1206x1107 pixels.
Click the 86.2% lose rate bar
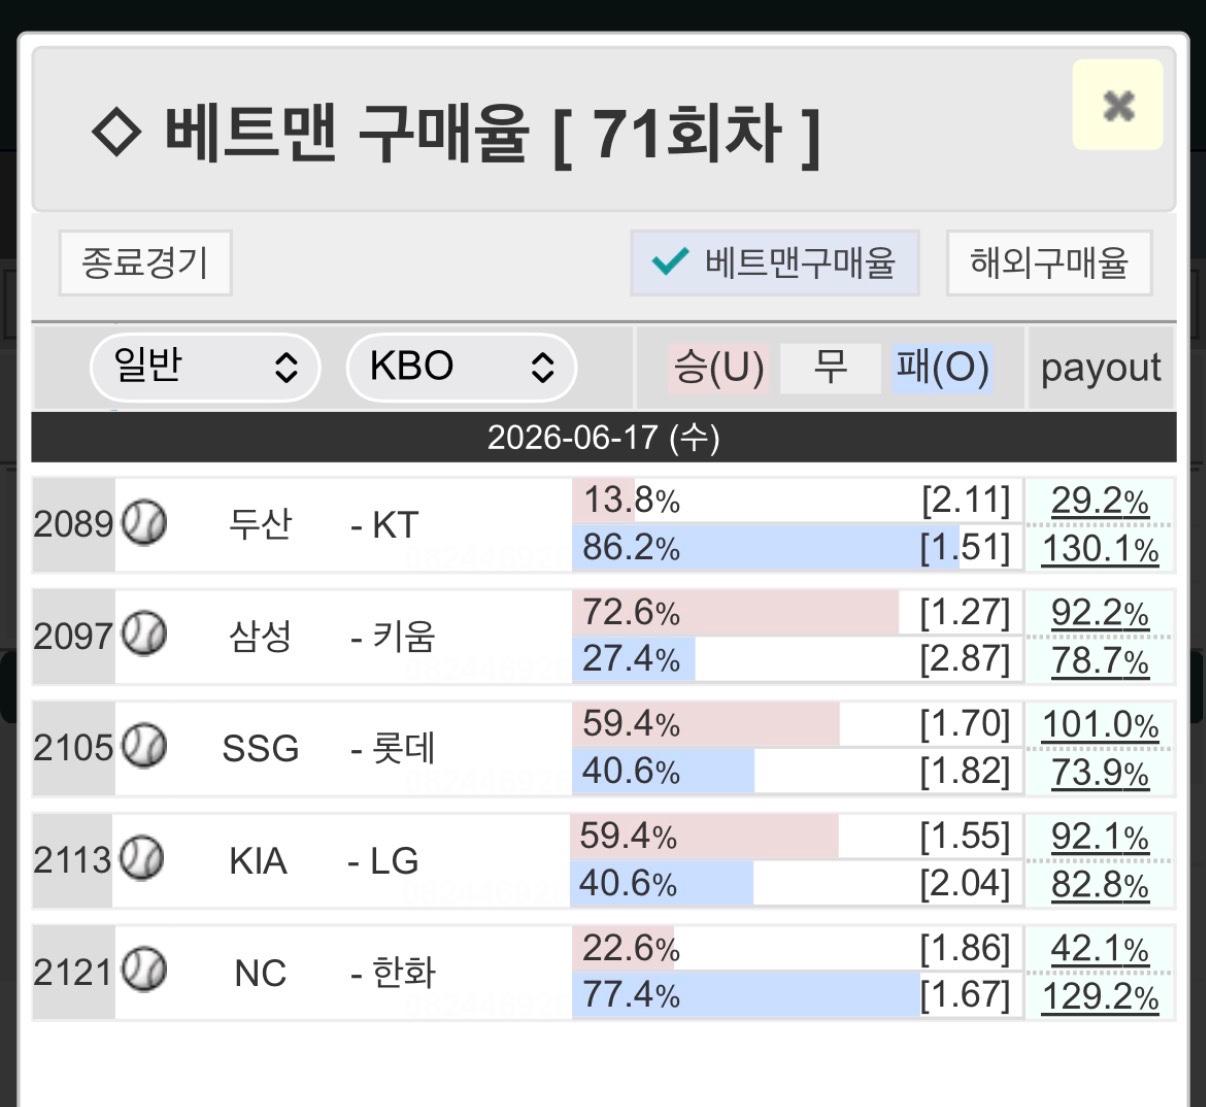tap(766, 548)
